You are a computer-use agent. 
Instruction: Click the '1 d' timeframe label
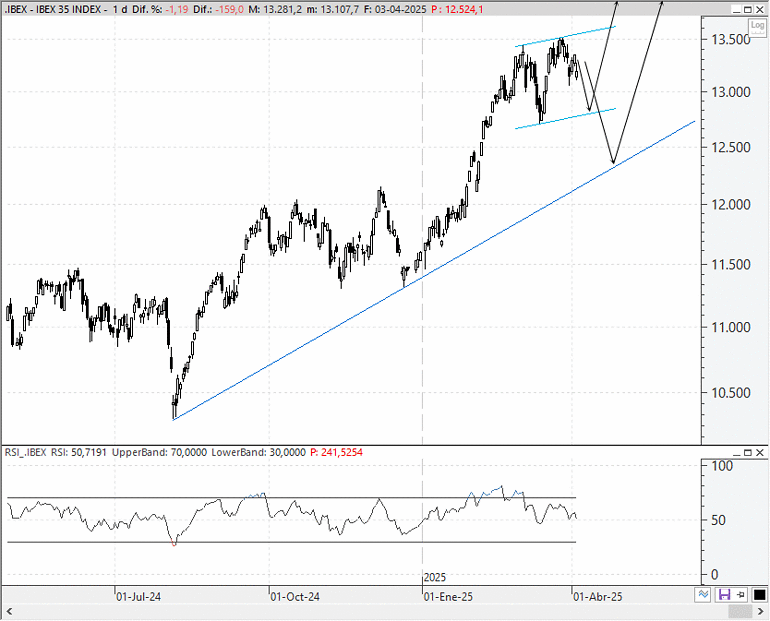click(x=119, y=9)
